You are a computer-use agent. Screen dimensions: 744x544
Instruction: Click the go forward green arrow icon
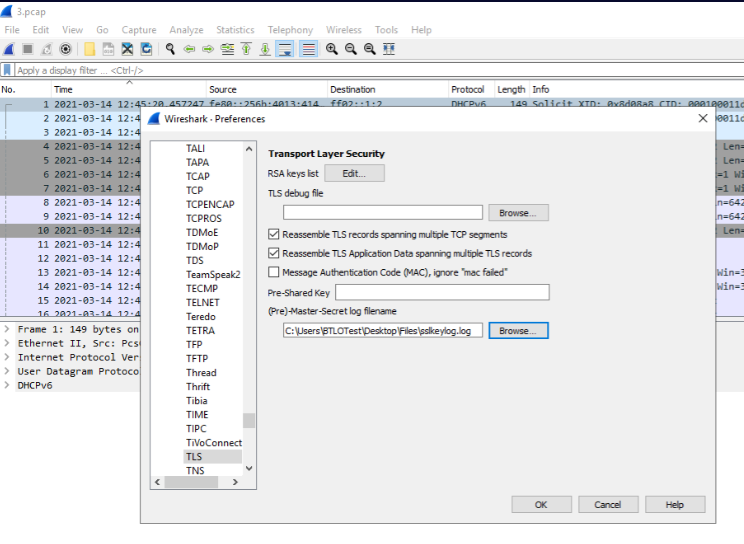pyautogui.click(x=208, y=48)
